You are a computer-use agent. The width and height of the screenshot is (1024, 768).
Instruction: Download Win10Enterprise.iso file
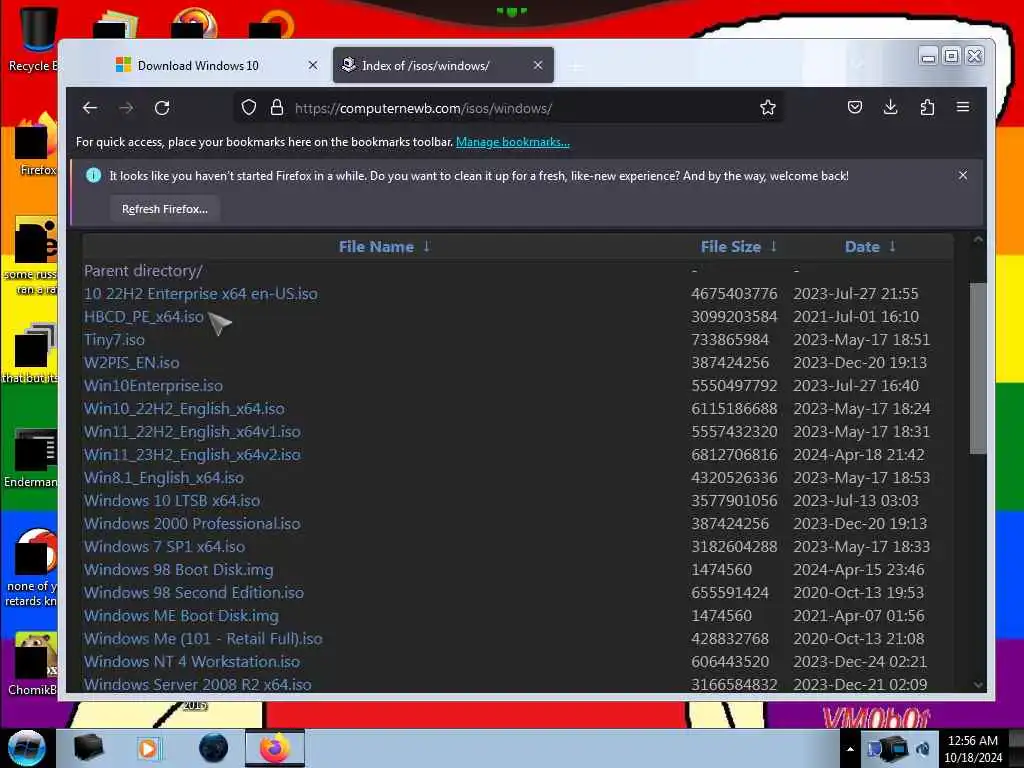(153, 385)
